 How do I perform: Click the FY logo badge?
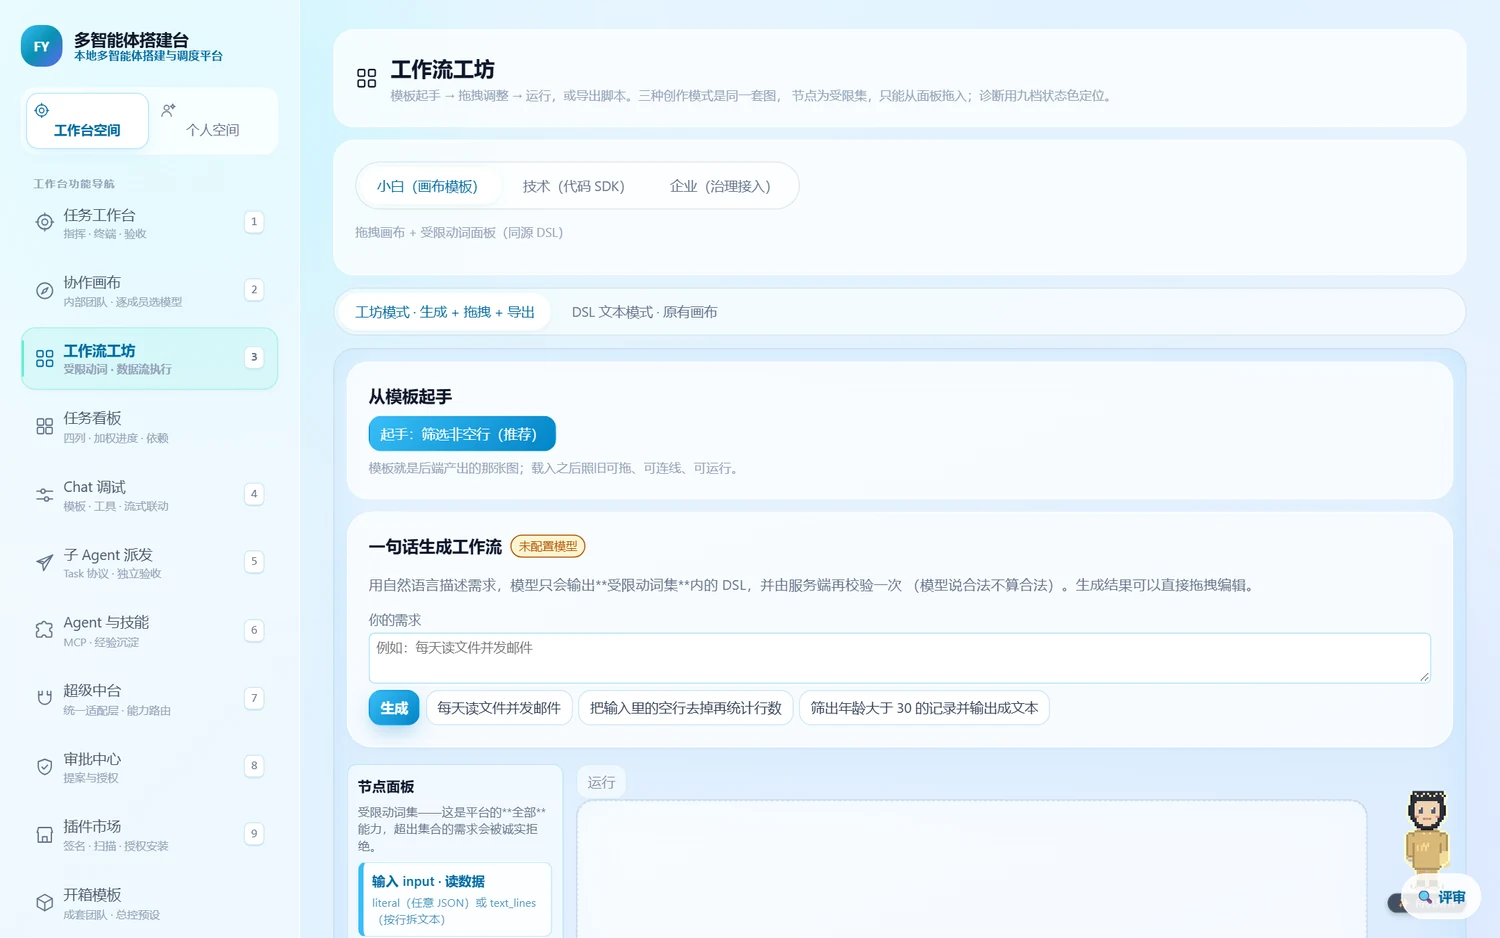pyautogui.click(x=41, y=46)
